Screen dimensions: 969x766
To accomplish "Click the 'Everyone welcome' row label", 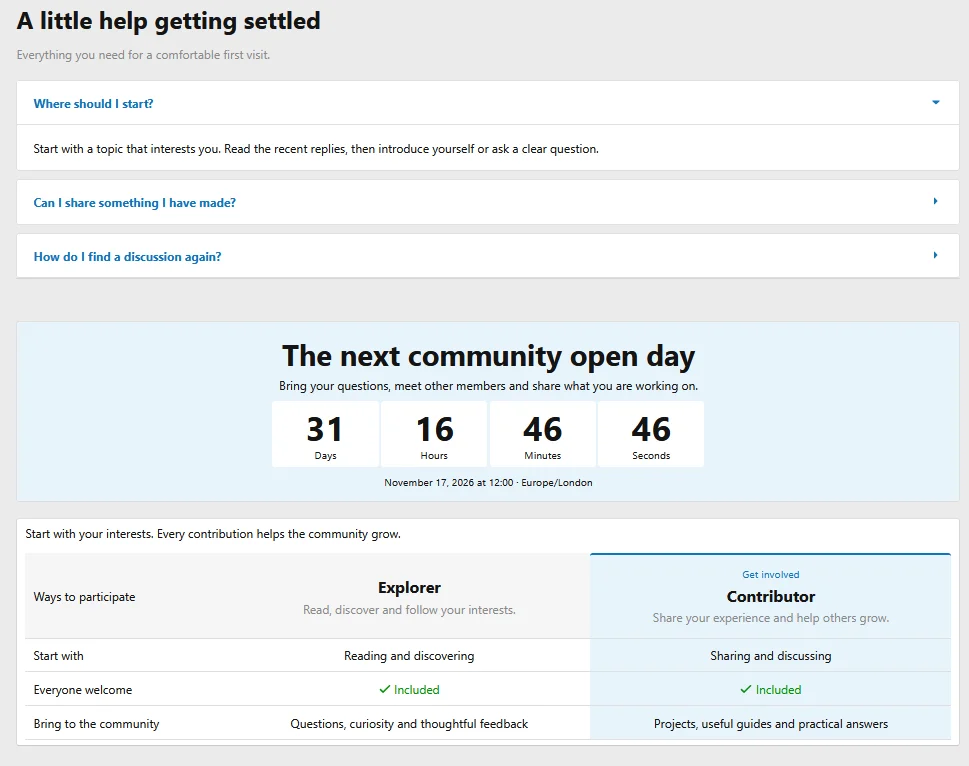I will coord(83,689).
